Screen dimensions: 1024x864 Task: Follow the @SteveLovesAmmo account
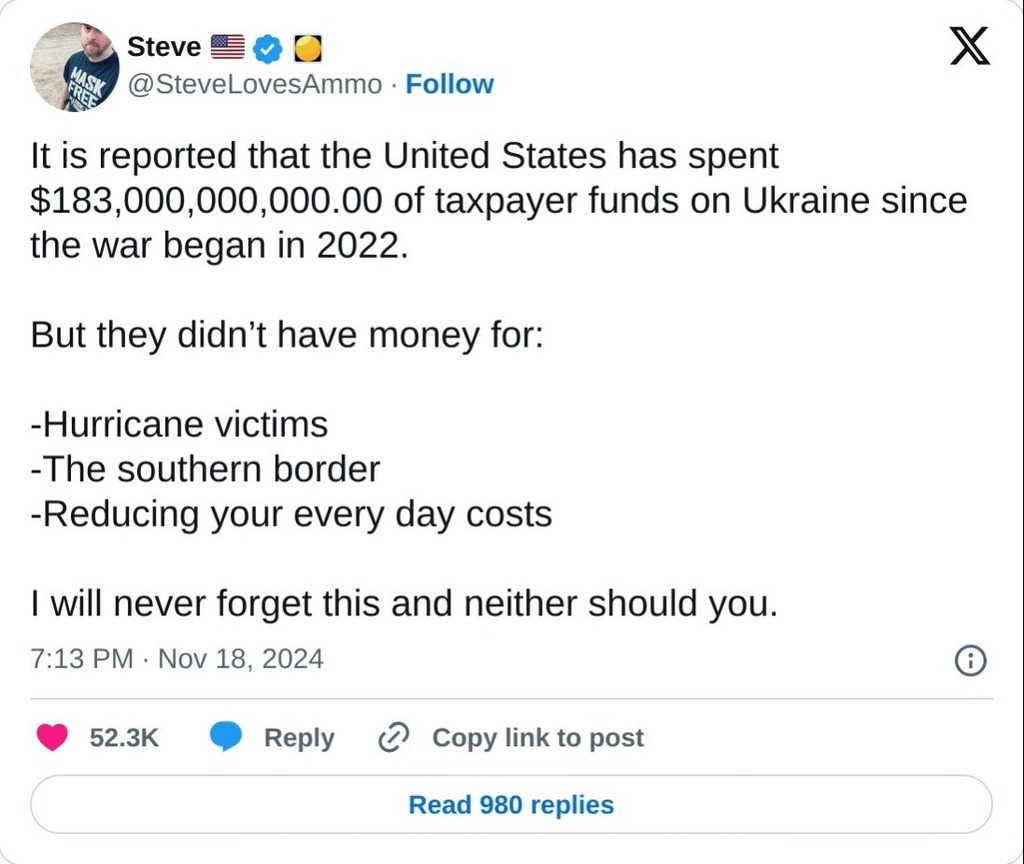tap(449, 85)
